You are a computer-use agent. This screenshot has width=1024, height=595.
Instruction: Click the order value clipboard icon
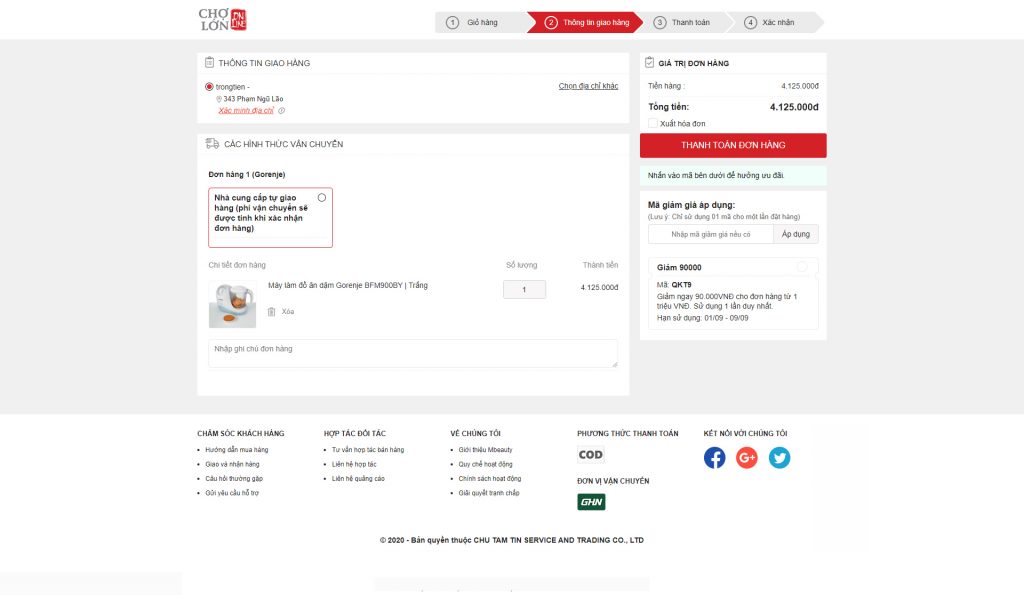pos(649,63)
